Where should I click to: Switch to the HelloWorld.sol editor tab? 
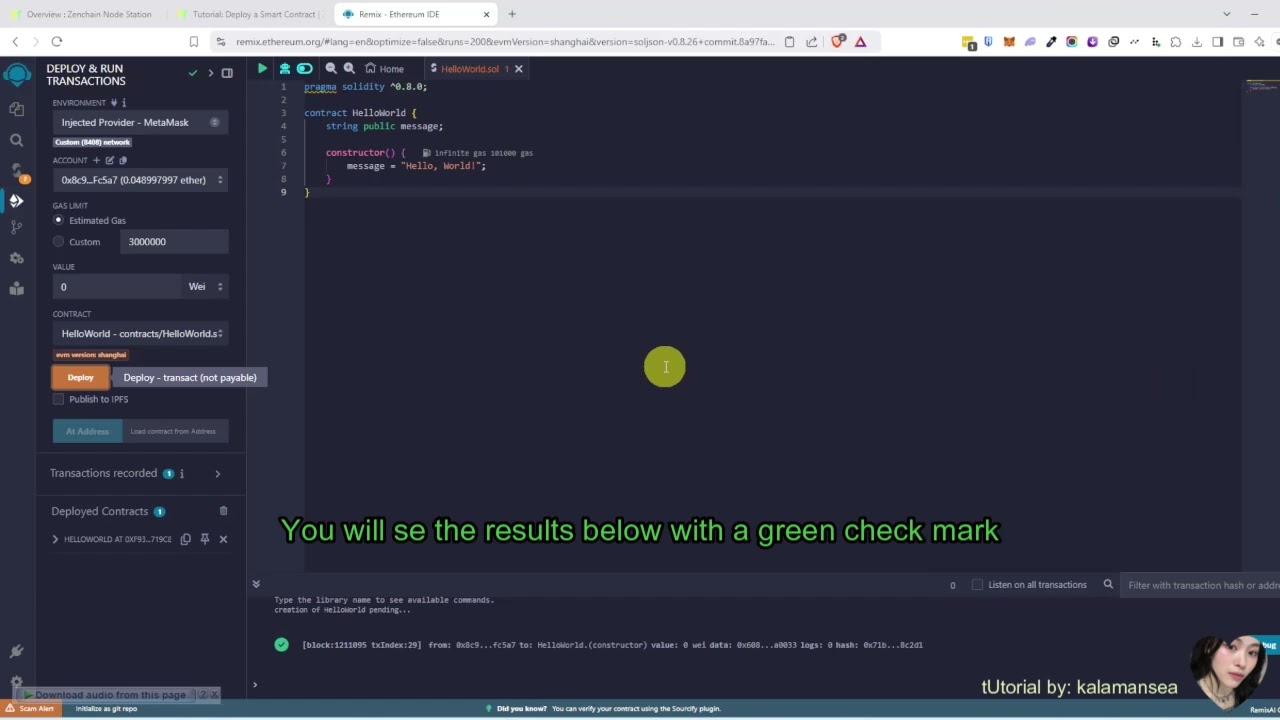coord(470,69)
